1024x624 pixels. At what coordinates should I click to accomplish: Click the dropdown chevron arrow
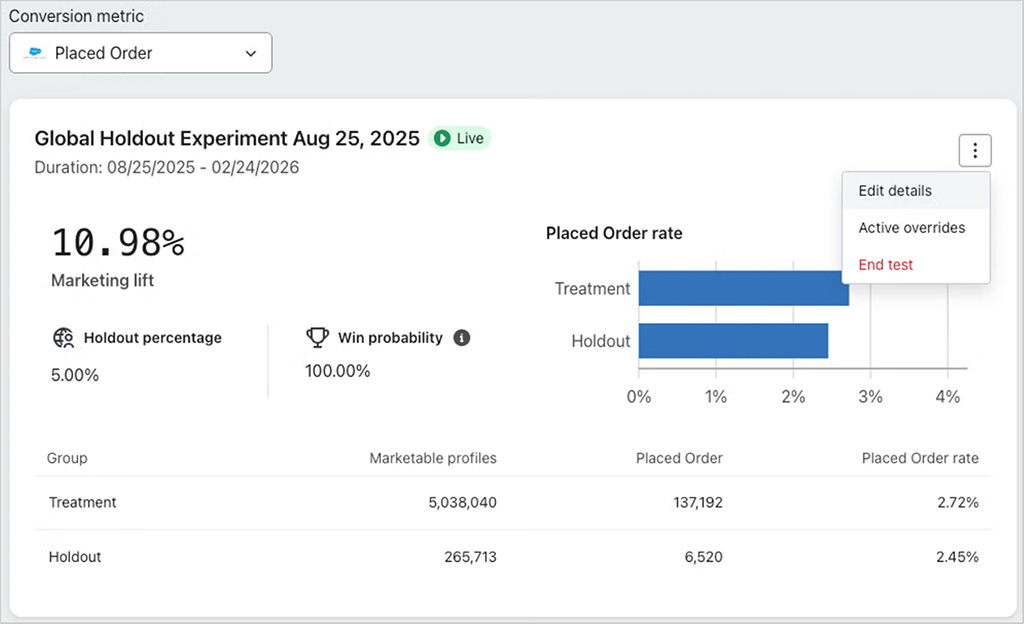[x=251, y=54]
